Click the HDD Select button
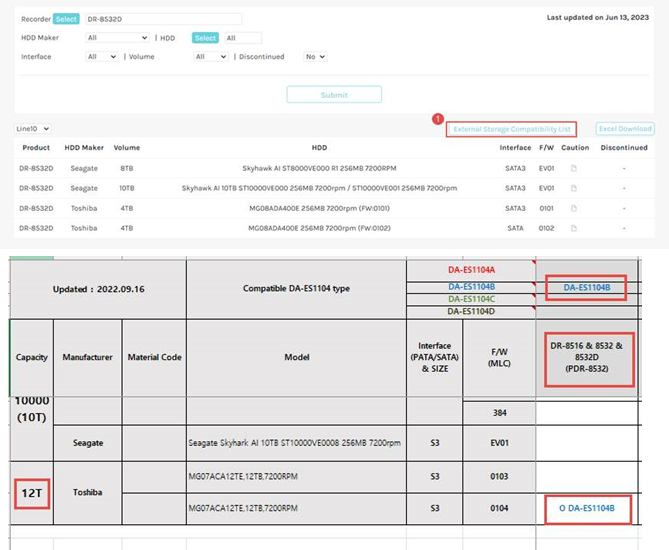Screen dimensions: 669x550 (x=205, y=38)
